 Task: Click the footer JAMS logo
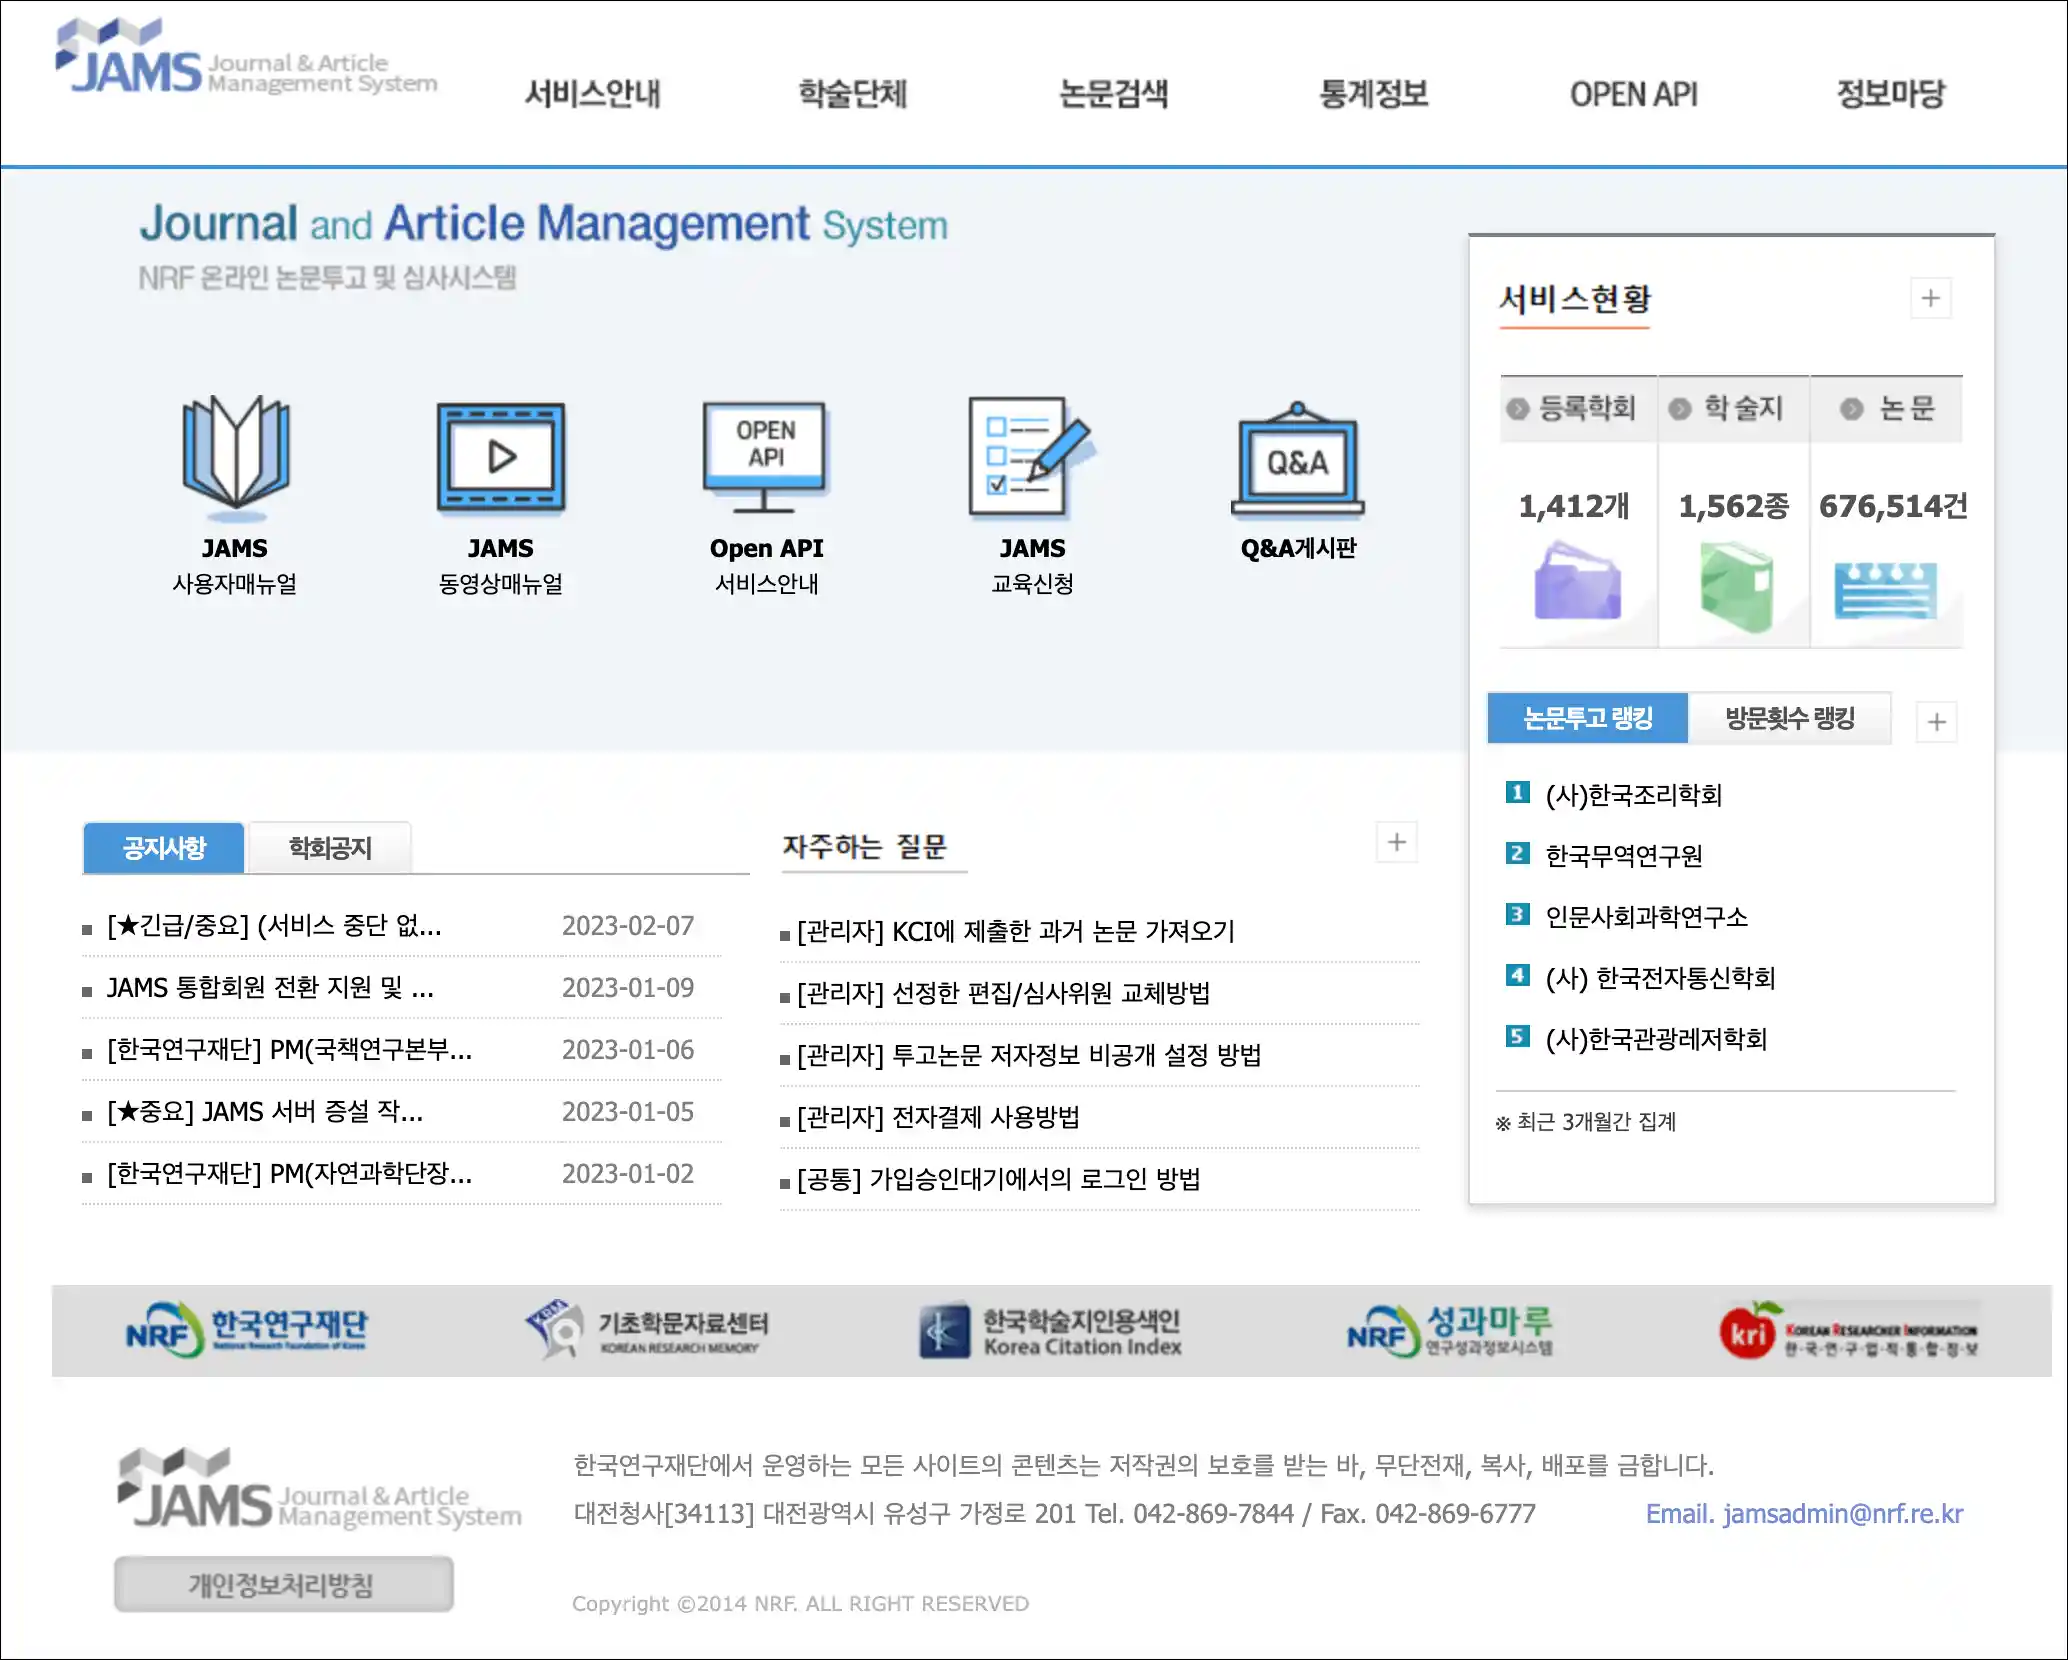click(x=320, y=1489)
